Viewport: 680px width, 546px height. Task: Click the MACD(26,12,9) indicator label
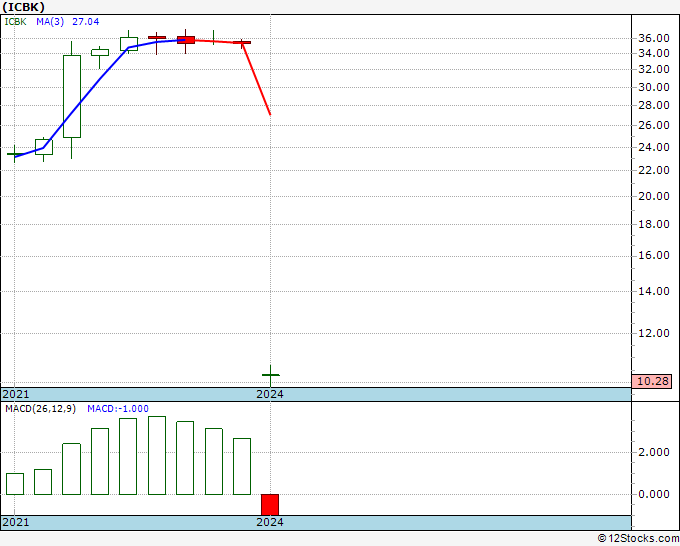point(40,409)
